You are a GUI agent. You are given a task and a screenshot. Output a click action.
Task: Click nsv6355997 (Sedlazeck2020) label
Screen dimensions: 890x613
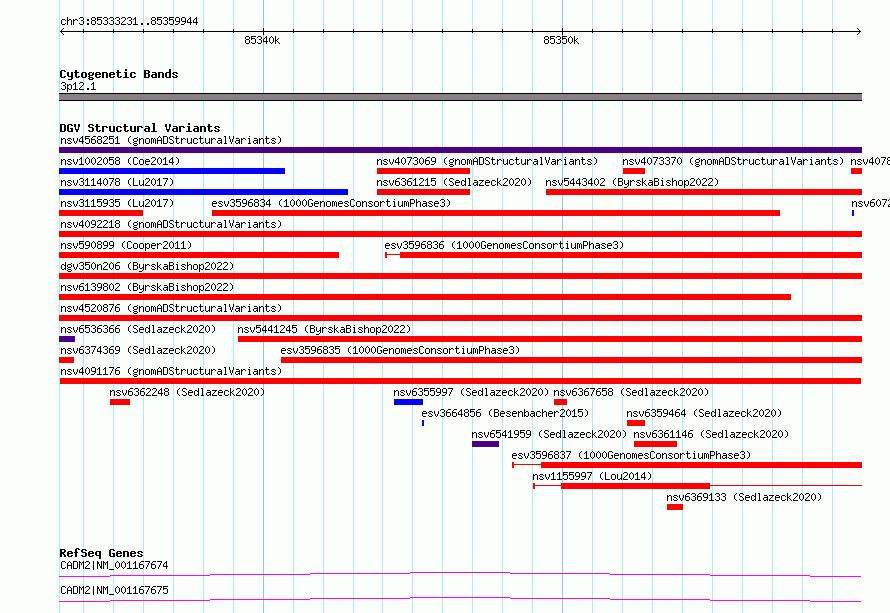471,392
